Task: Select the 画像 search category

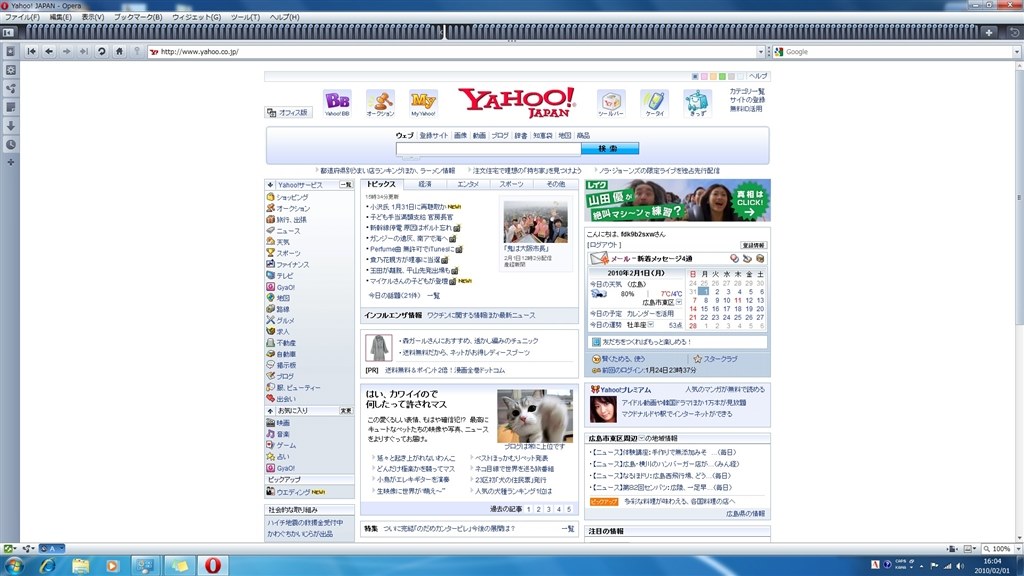Action: pyautogui.click(x=460, y=135)
